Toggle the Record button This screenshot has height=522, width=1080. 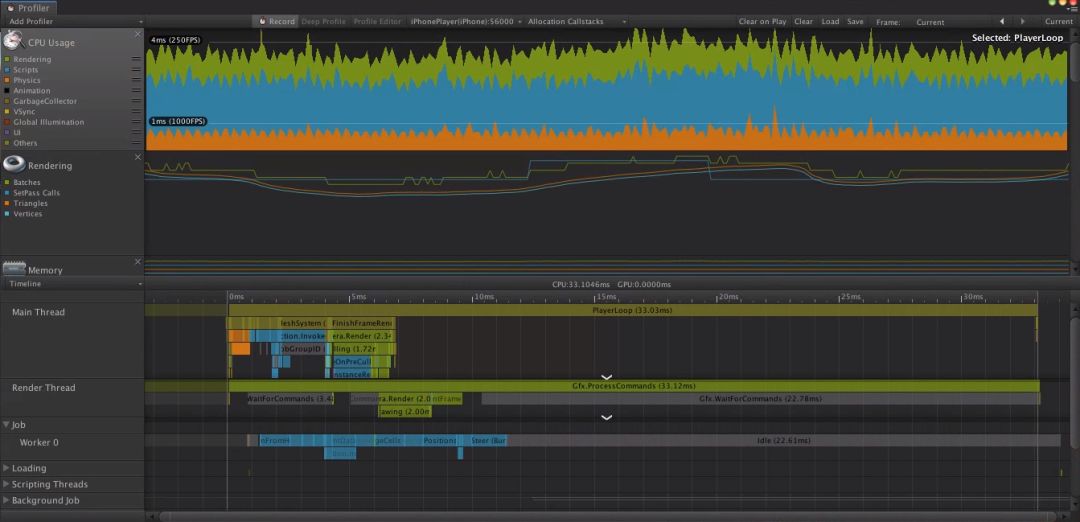click(277, 21)
